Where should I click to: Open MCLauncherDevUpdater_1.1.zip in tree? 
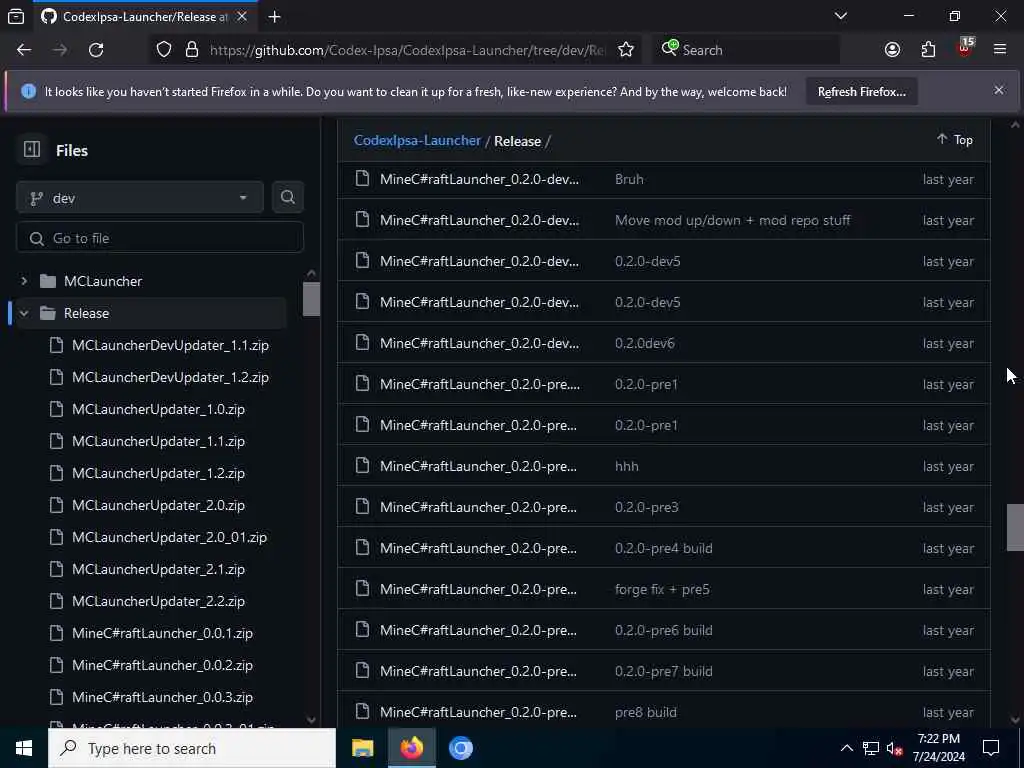pos(170,345)
